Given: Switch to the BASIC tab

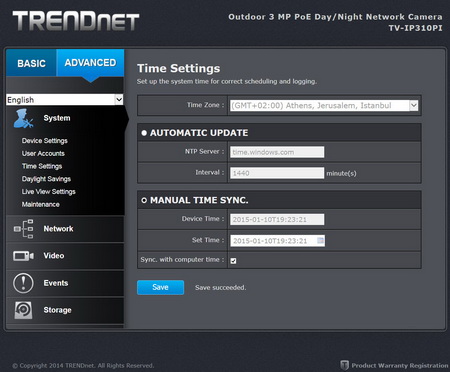Looking at the screenshot, I should coord(31,63).
